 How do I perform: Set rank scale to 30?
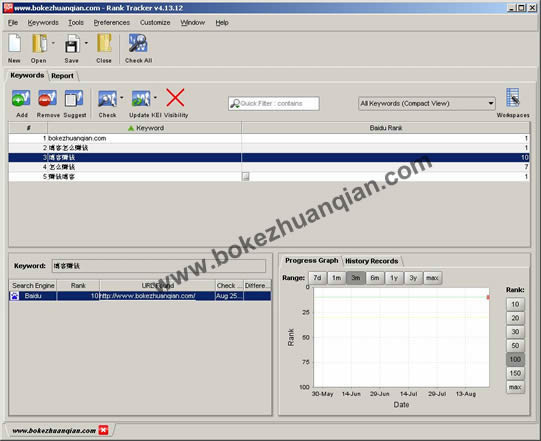pyautogui.click(x=515, y=332)
